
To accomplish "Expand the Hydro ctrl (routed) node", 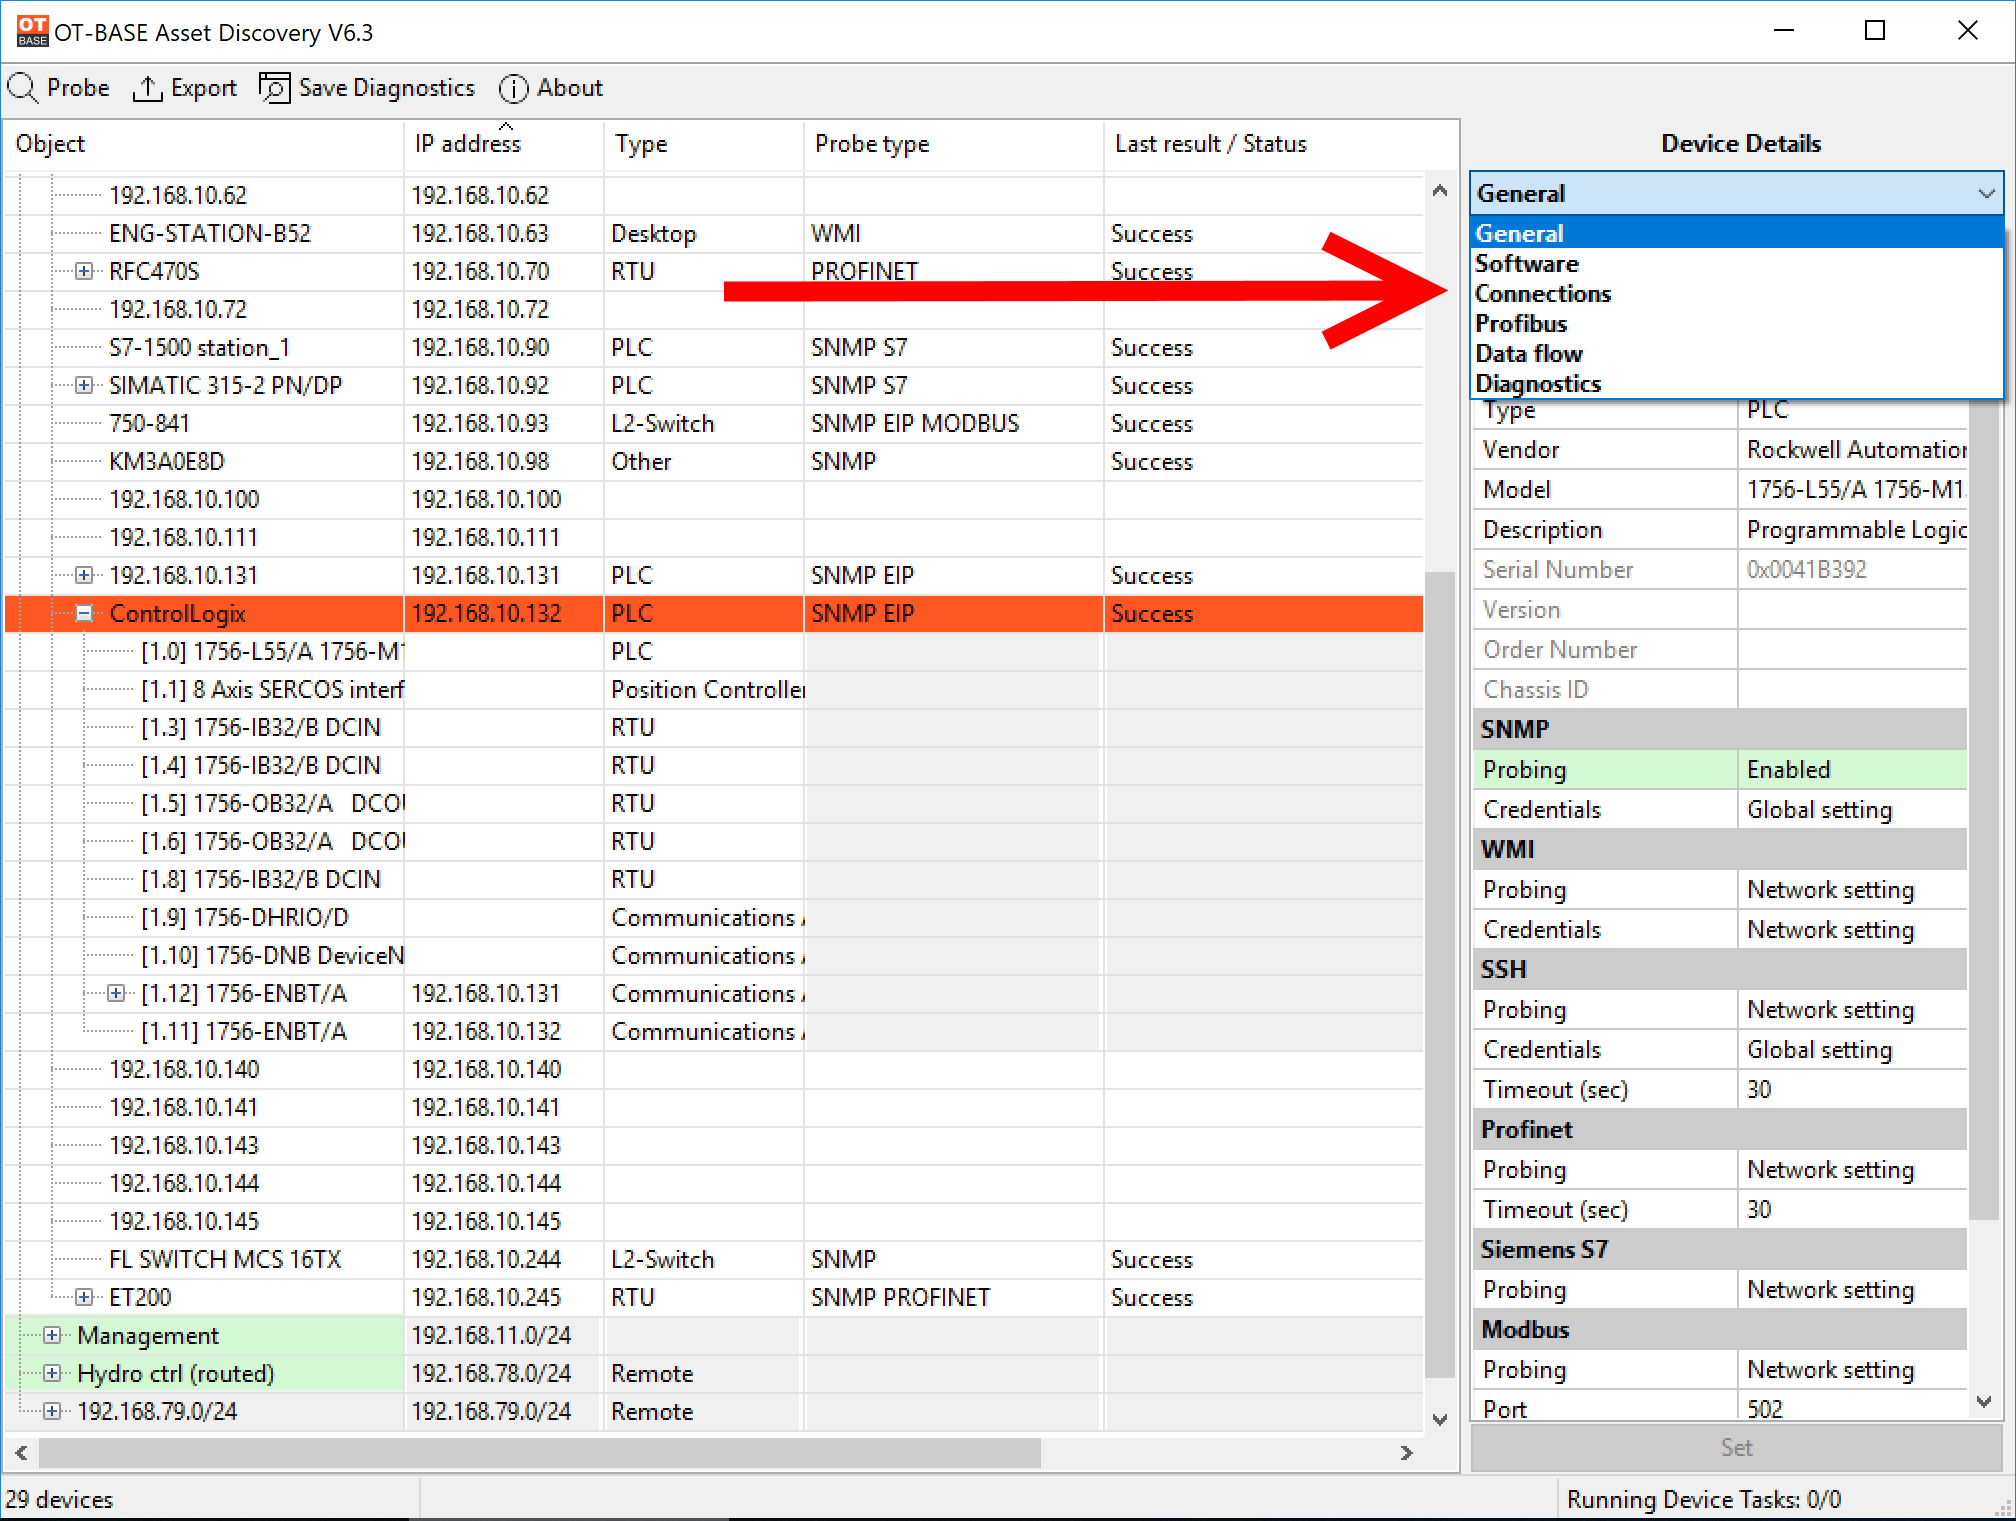I will point(52,1373).
